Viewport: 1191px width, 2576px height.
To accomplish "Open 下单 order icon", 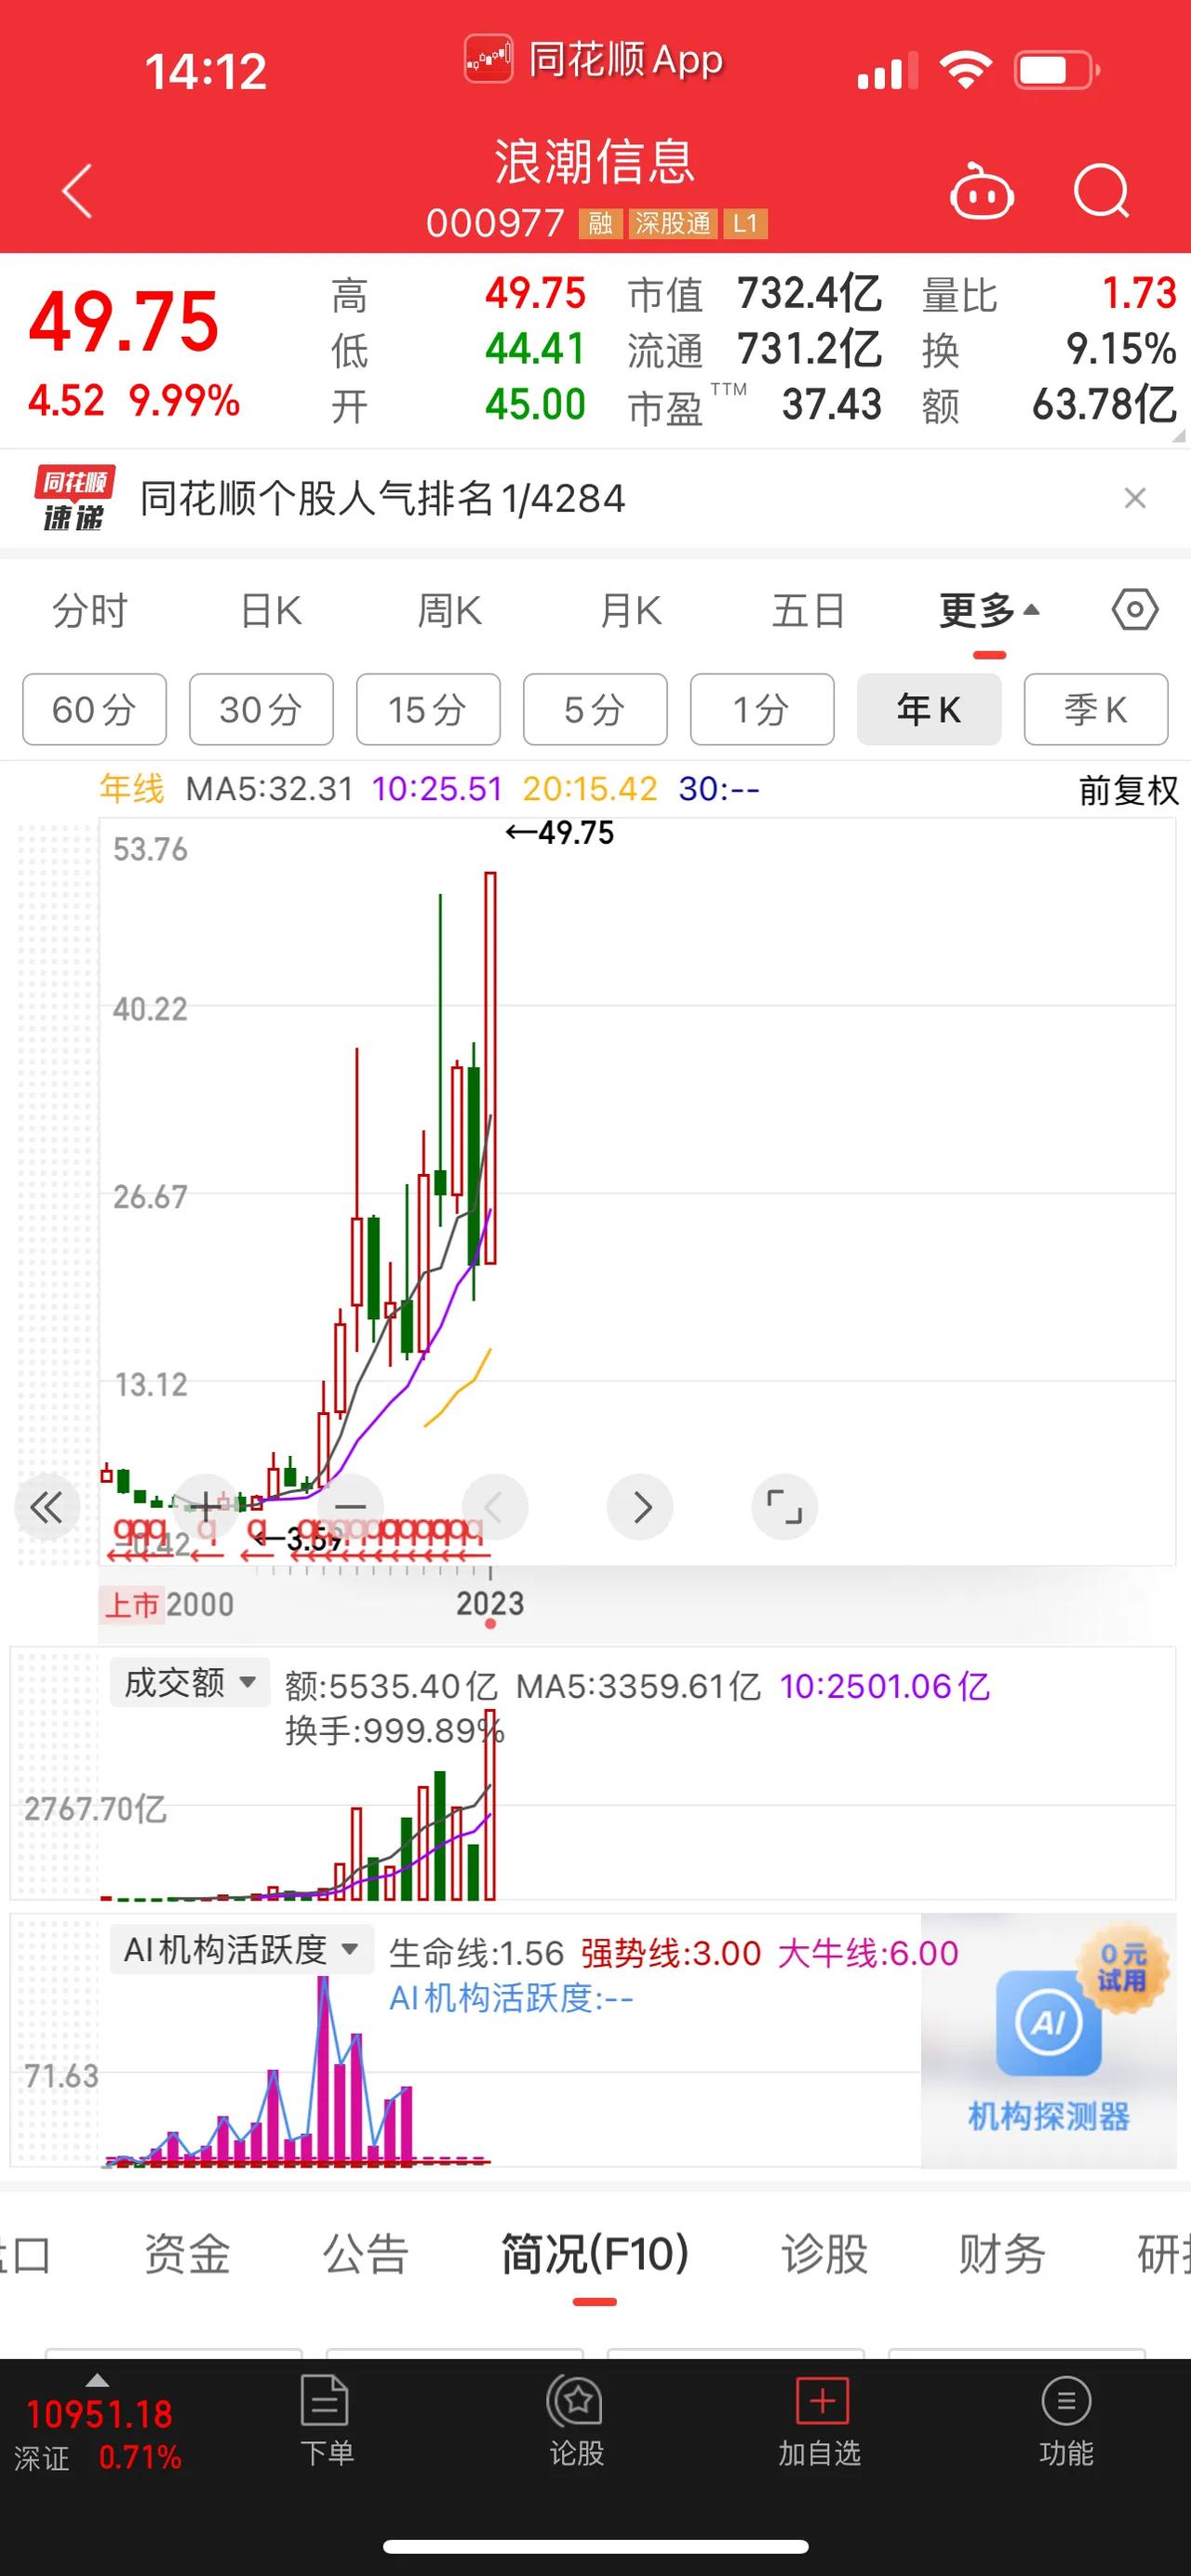I will (x=326, y=2421).
